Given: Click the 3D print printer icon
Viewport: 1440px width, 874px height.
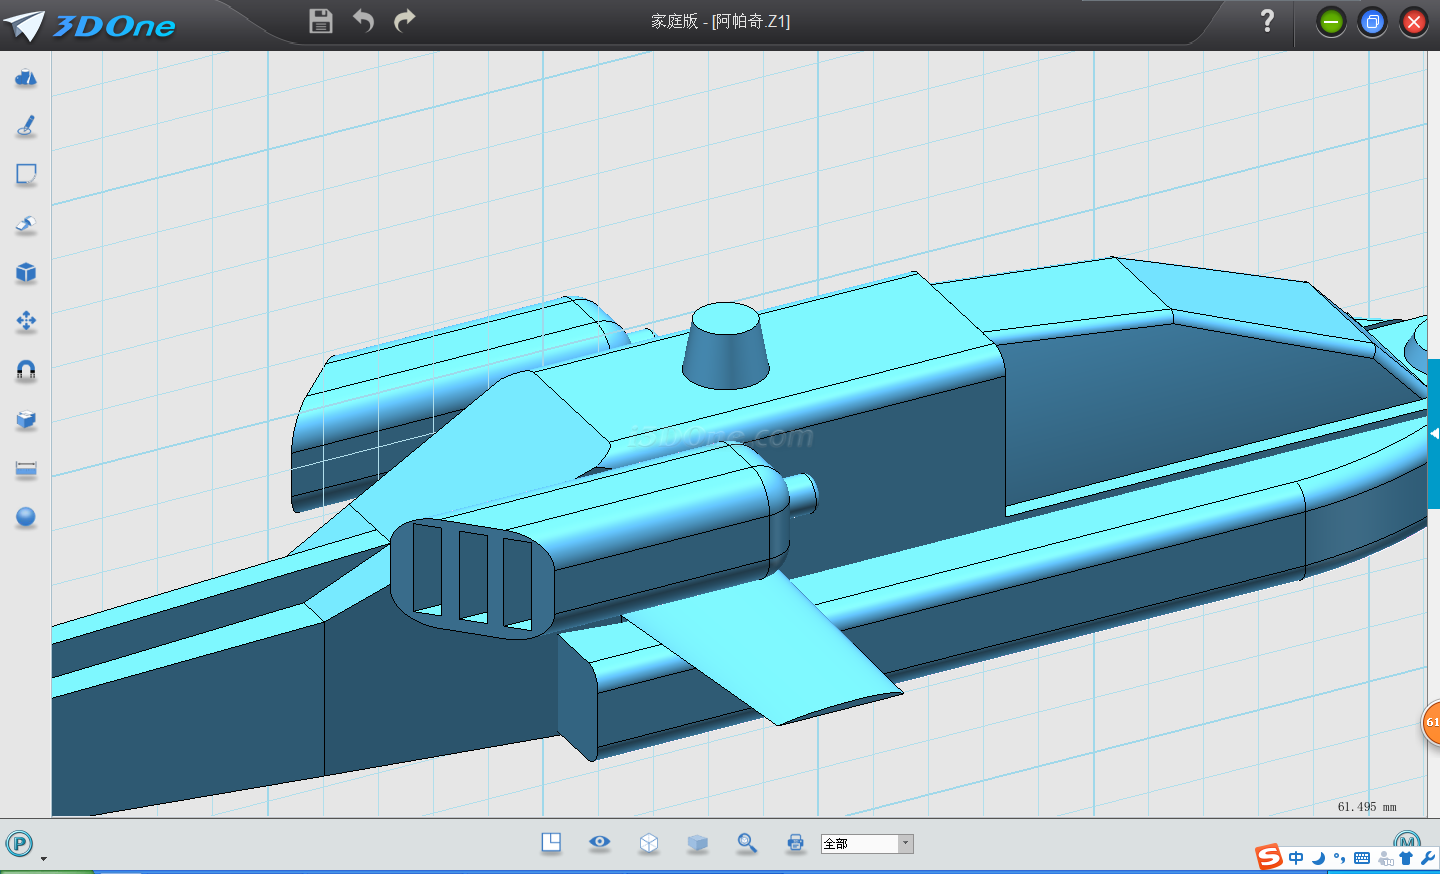Looking at the screenshot, I should [795, 843].
